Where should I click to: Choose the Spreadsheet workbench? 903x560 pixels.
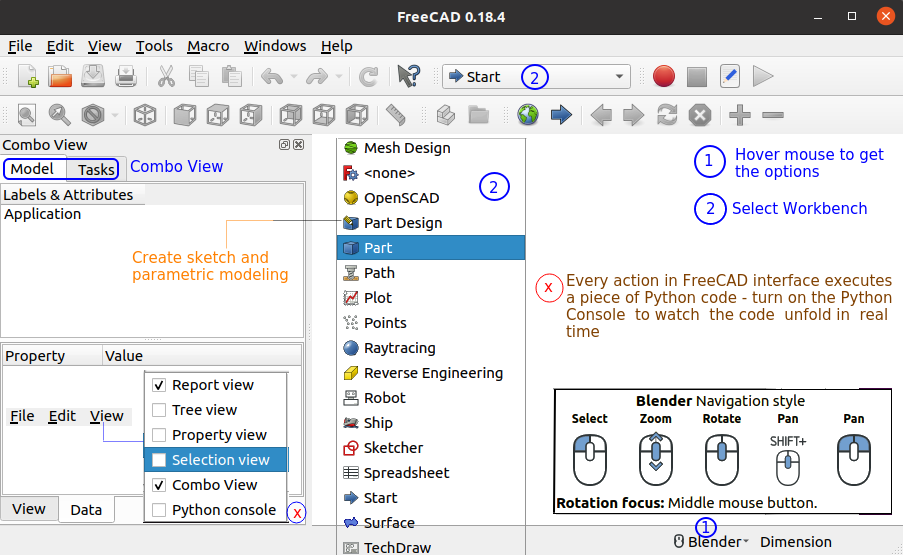point(431,472)
